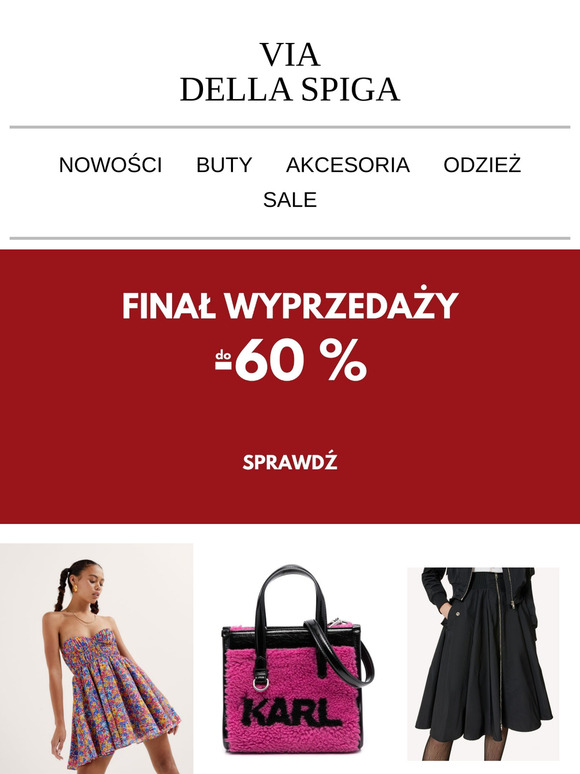Click the KARL lettering on the bag
Viewport: 580px width, 774px height.
pyautogui.click(x=292, y=713)
